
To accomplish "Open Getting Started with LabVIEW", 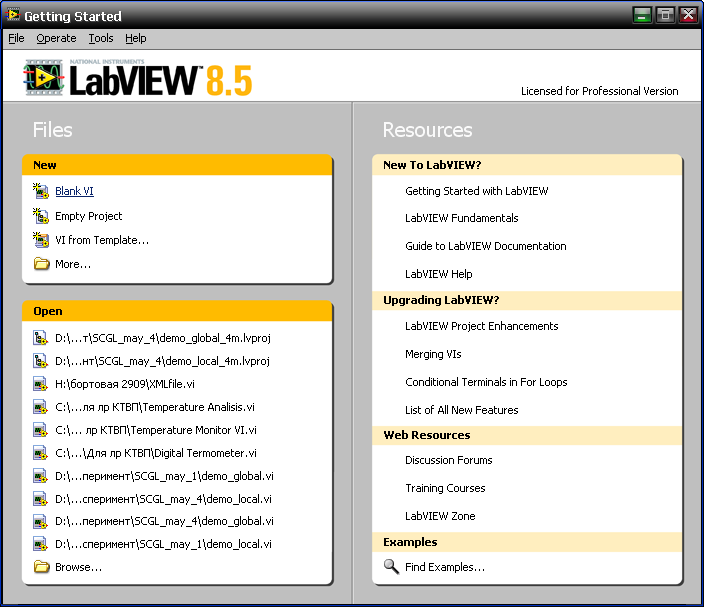I will tap(476, 191).
